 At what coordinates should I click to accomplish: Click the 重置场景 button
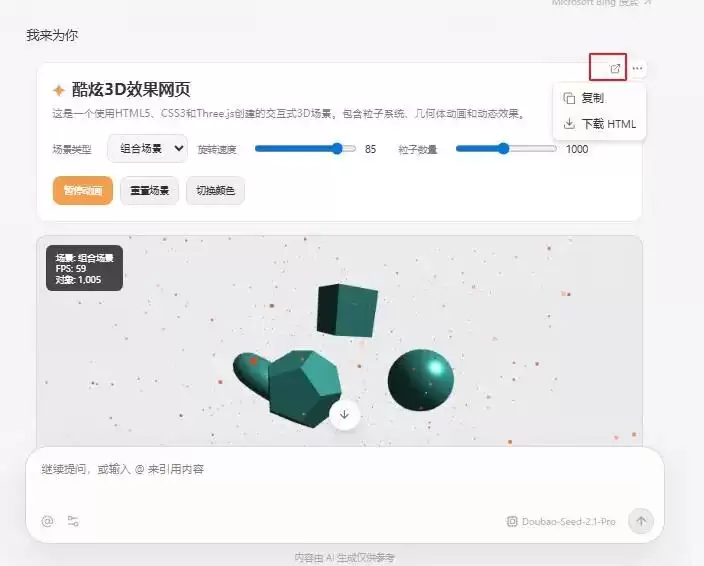(150, 191)
